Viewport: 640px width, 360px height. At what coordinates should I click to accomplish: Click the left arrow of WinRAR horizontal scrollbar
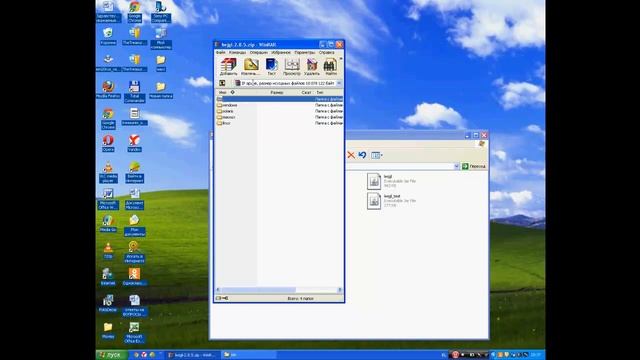click(x=218, y=290)
